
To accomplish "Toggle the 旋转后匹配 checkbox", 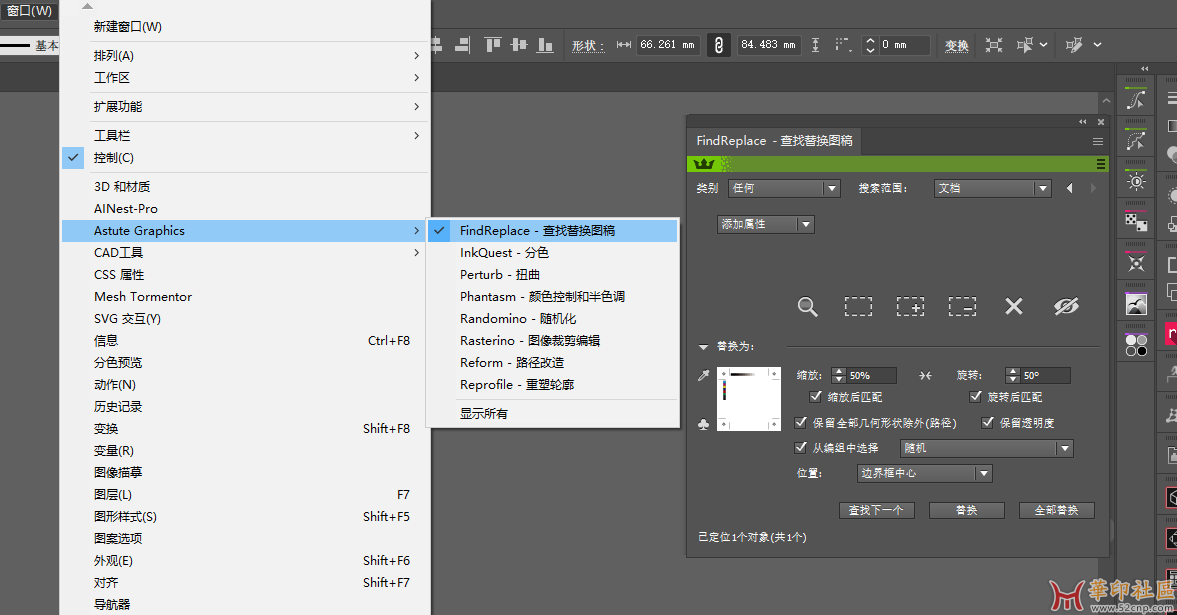I will [976, 396].
